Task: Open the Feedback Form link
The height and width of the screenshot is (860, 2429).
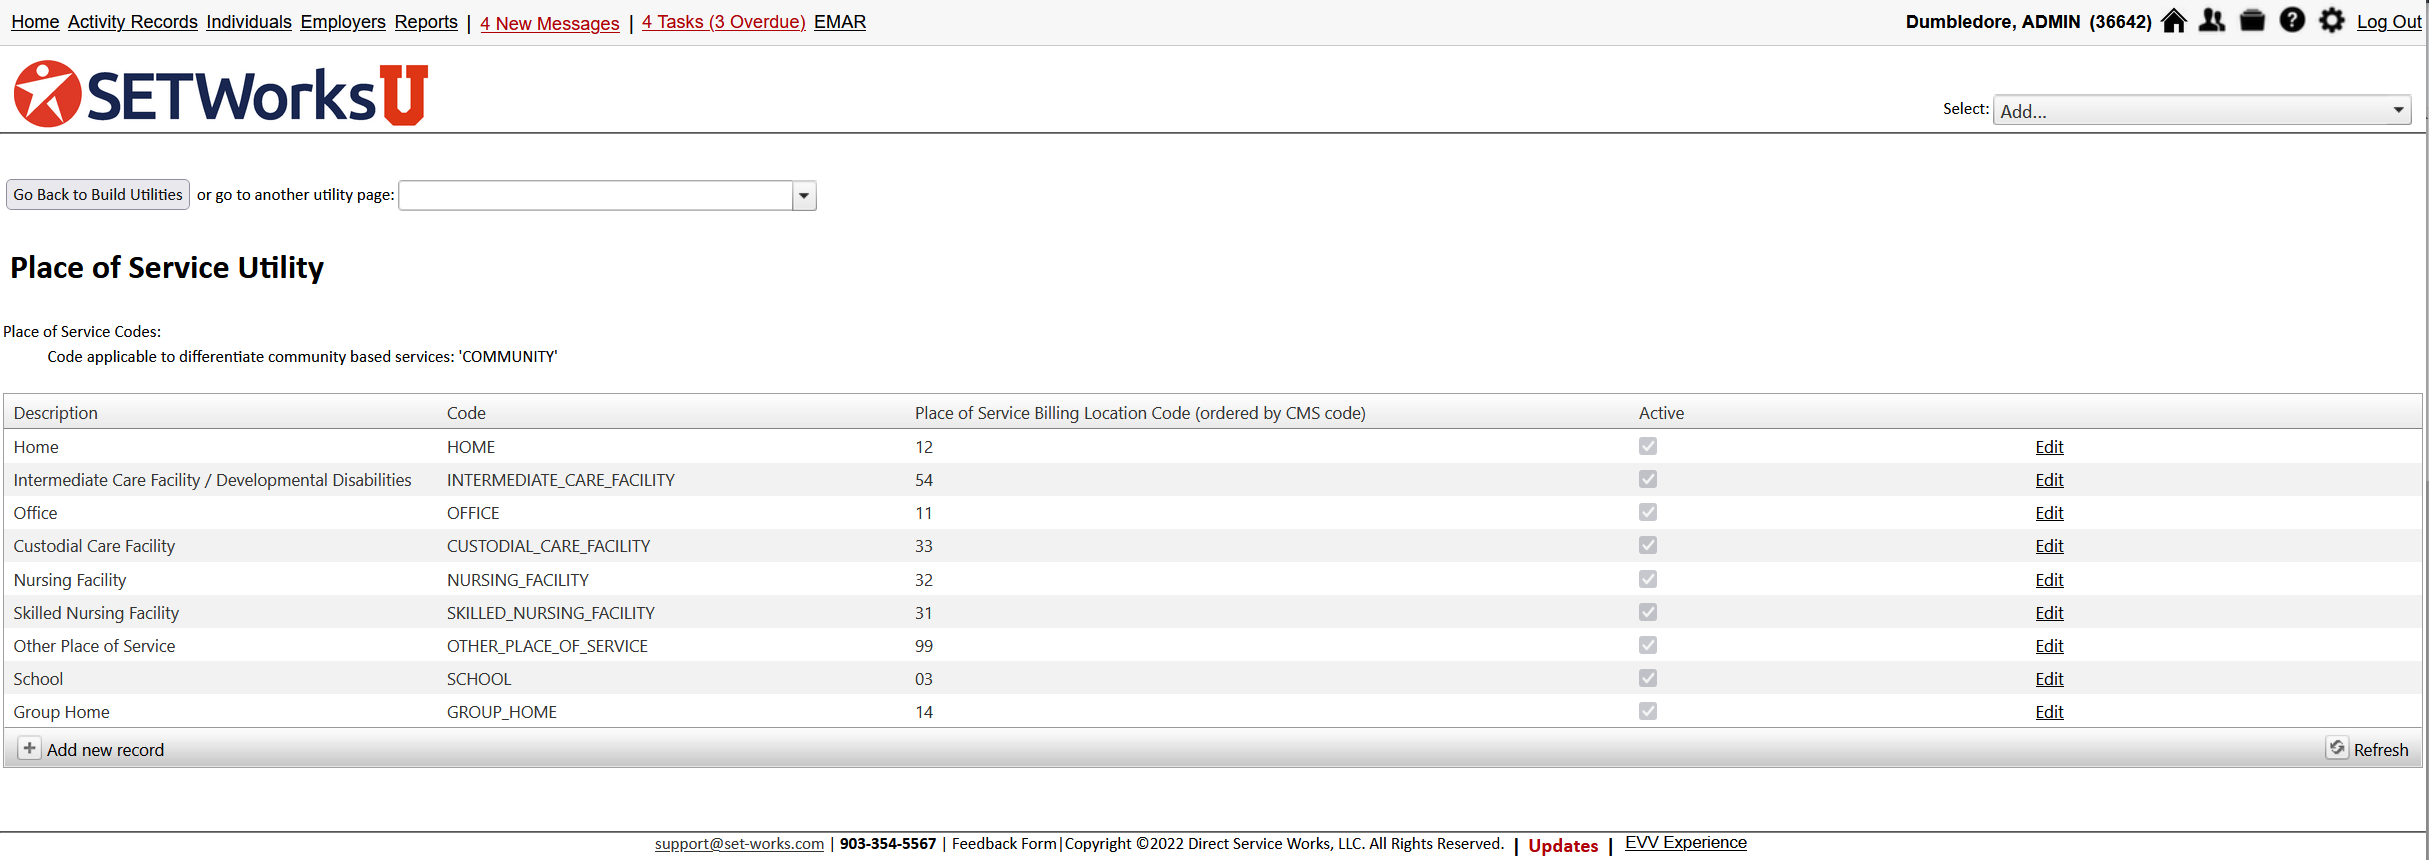Action: coord(1004,844)
